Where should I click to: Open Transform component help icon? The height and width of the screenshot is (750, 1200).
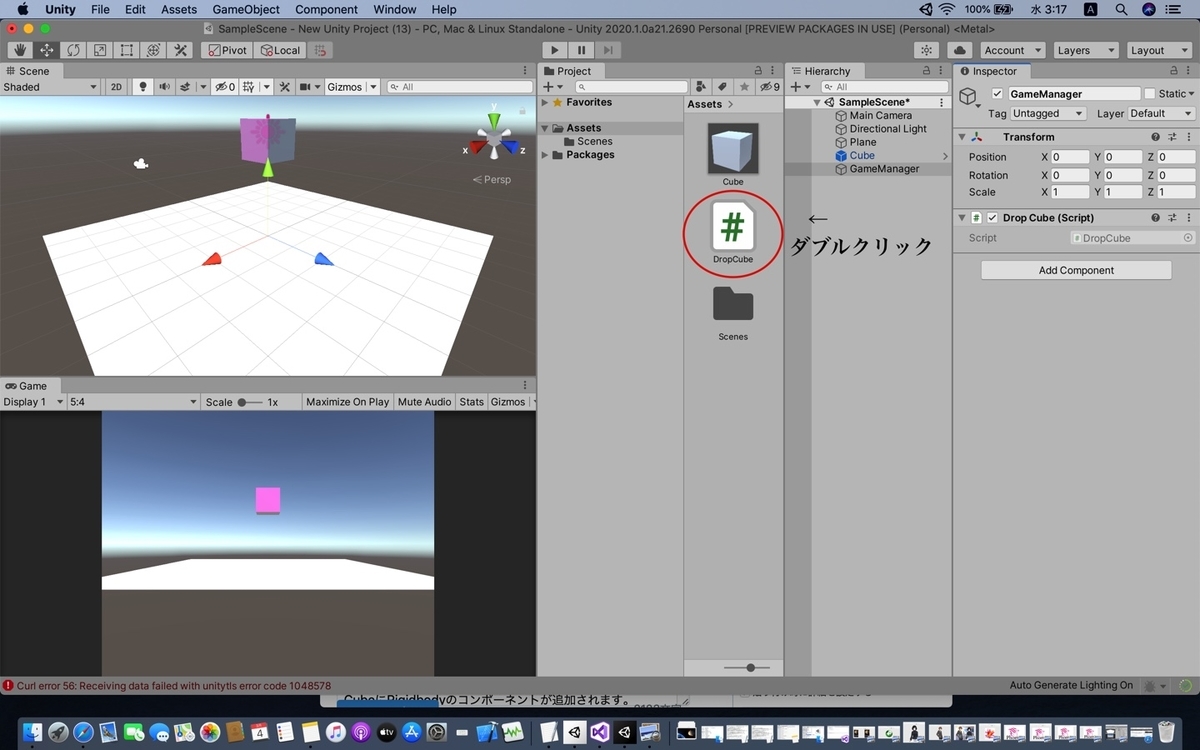[1155, 137]
